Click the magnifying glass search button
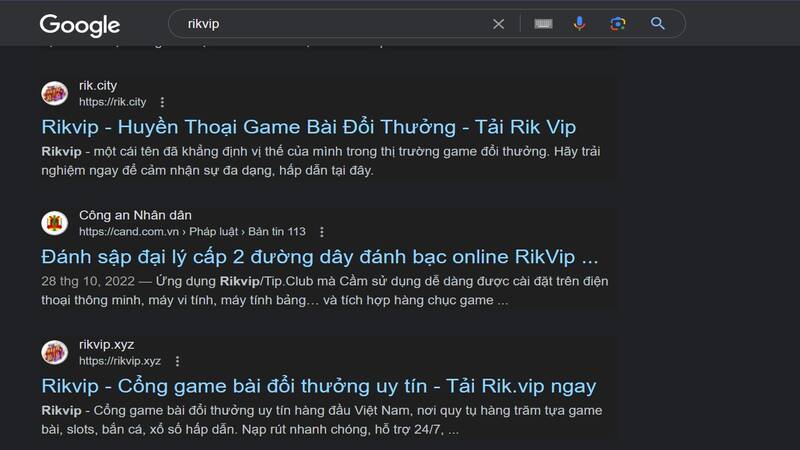The height and width of the screenshot is (450, 800). (x=657, y=24)
